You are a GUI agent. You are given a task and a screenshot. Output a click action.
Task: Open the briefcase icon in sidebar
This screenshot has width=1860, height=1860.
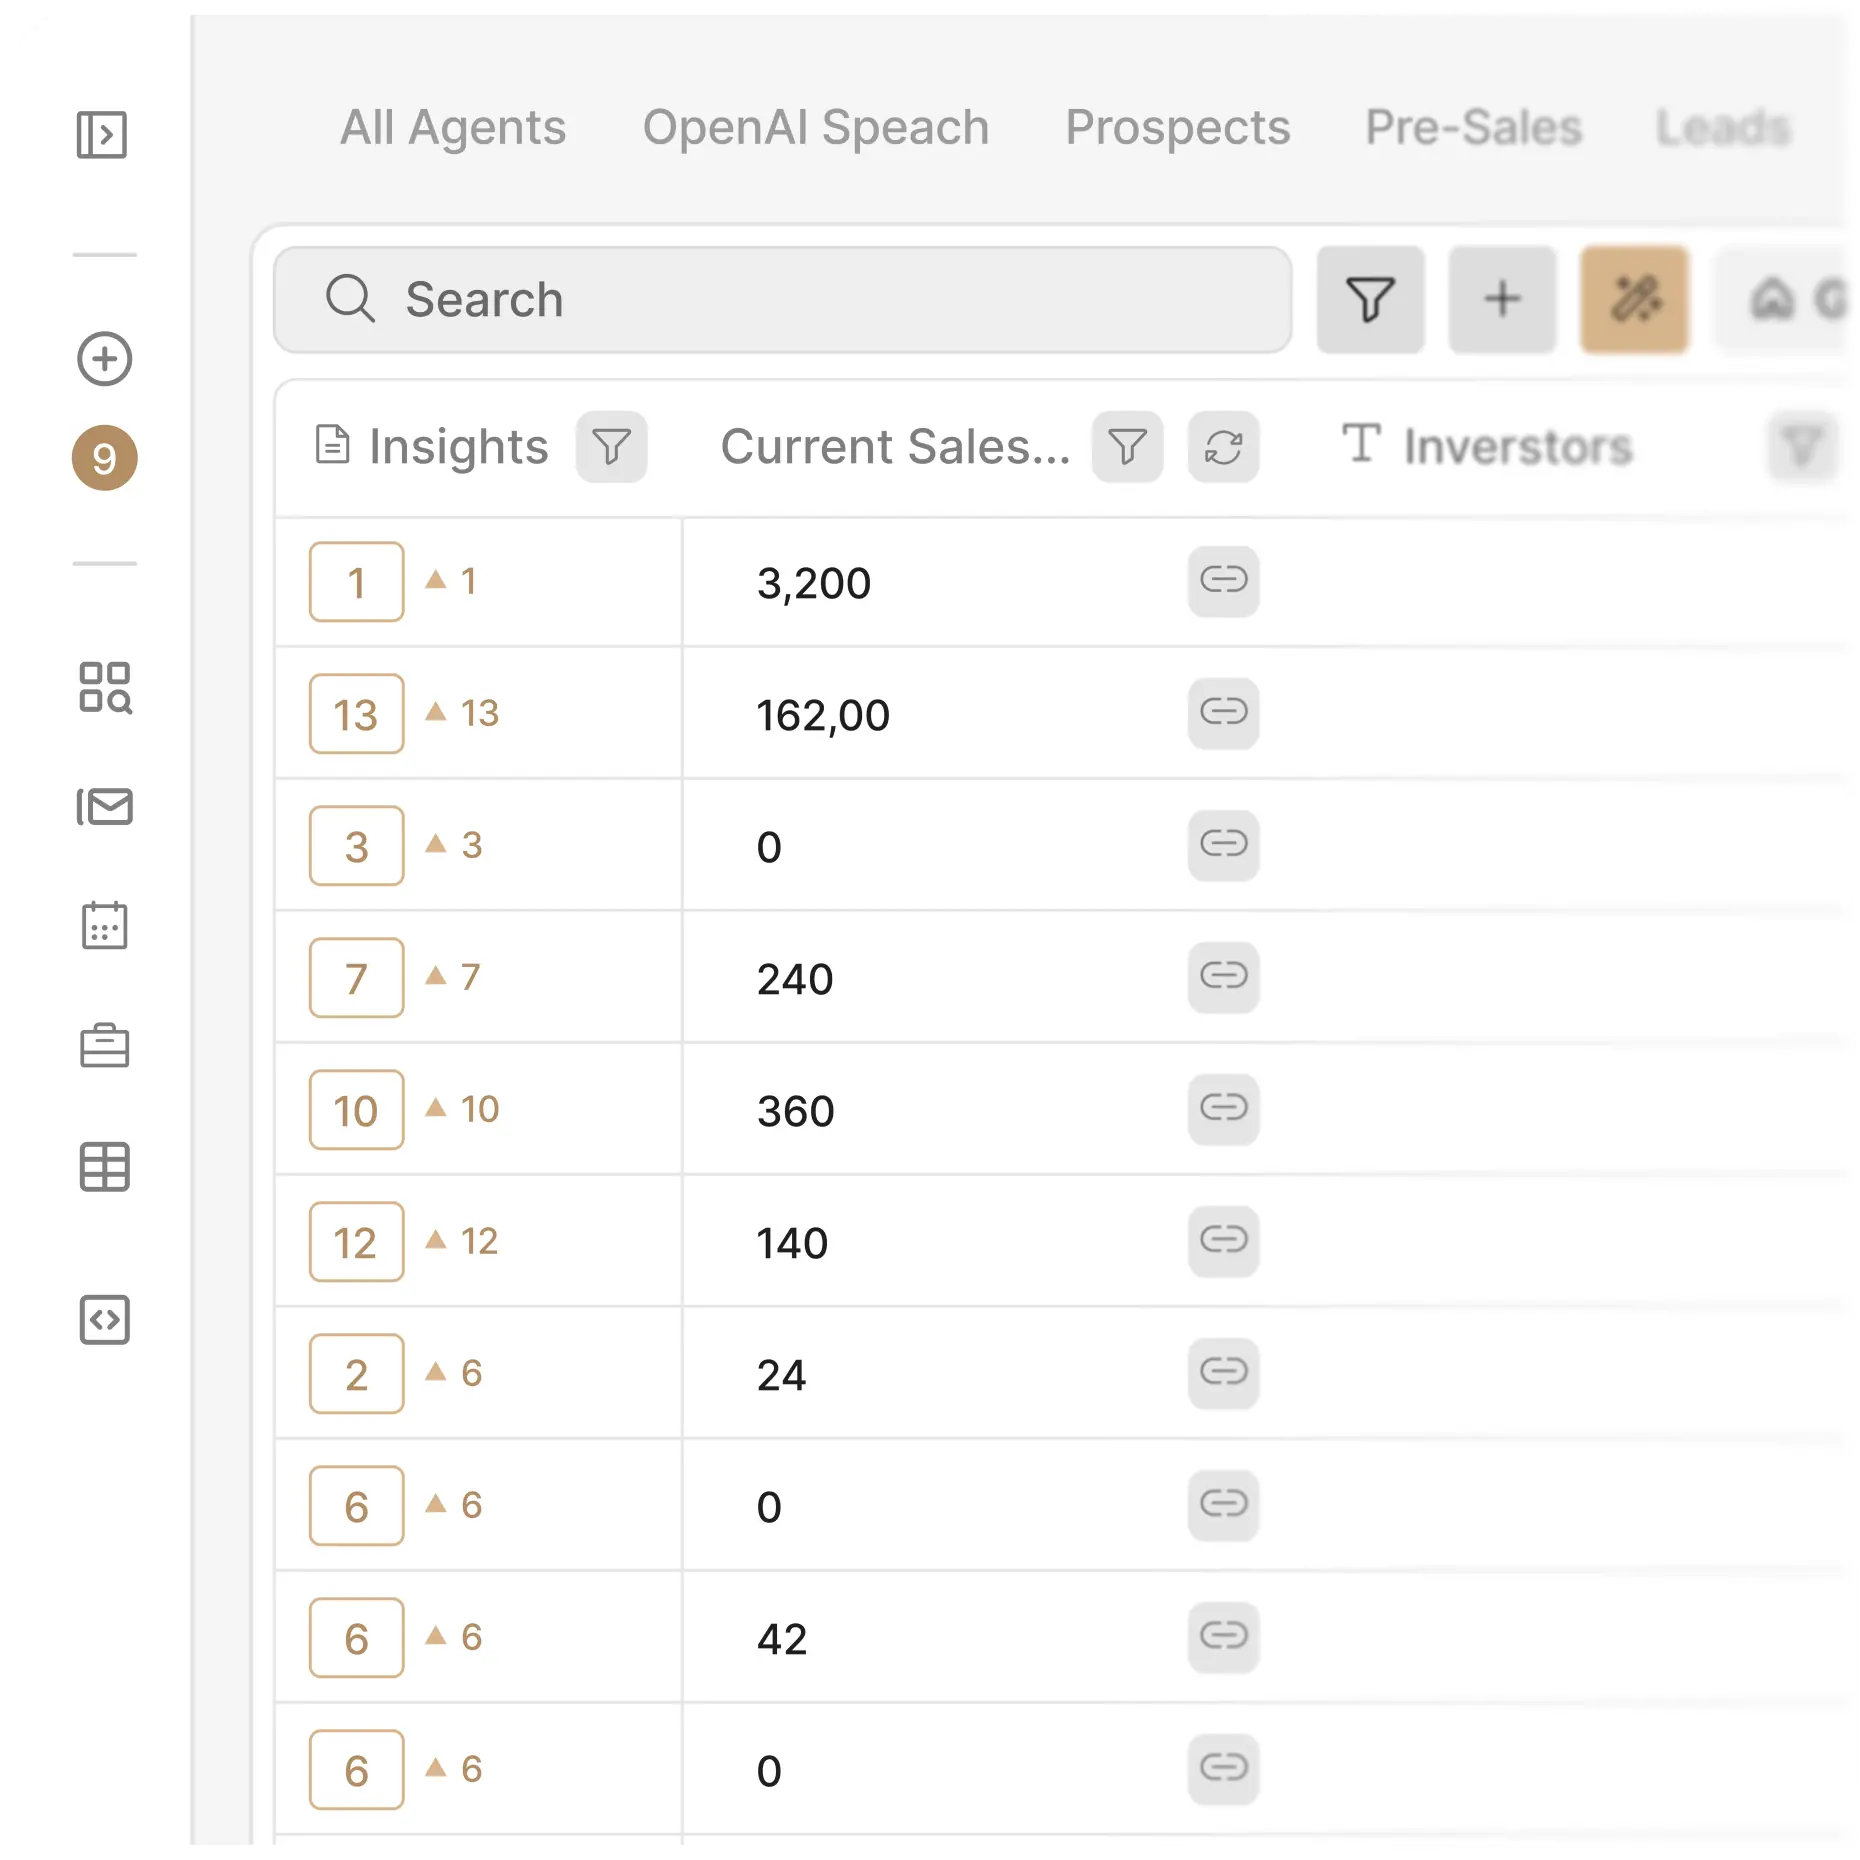click(104, 1046)
